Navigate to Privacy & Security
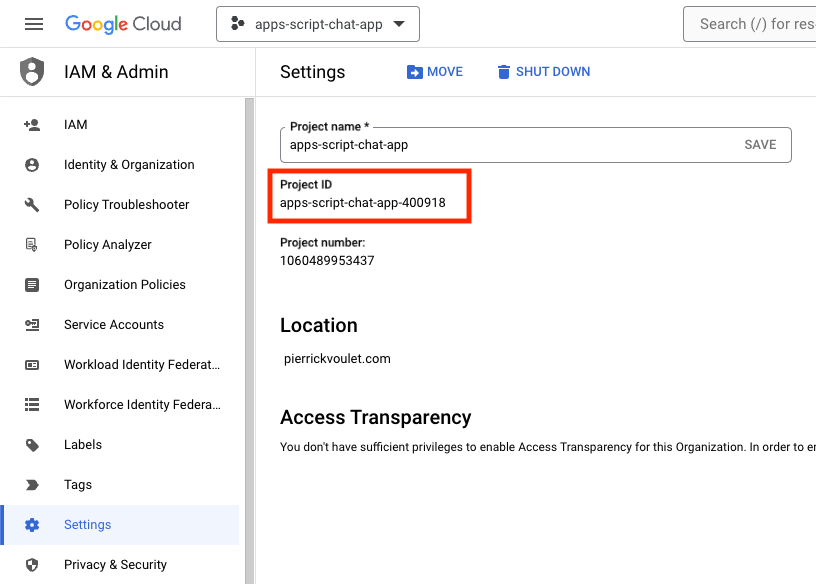 click(115, 565)
